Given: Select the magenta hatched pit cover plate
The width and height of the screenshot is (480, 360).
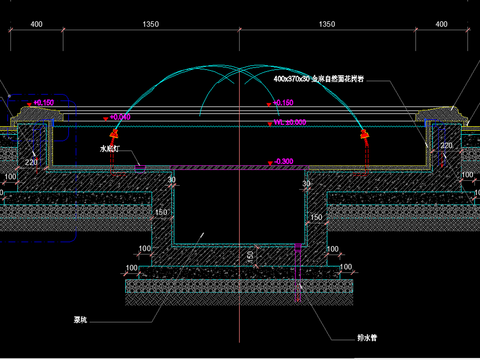Looking at the screenshot, I should [239, 167].
